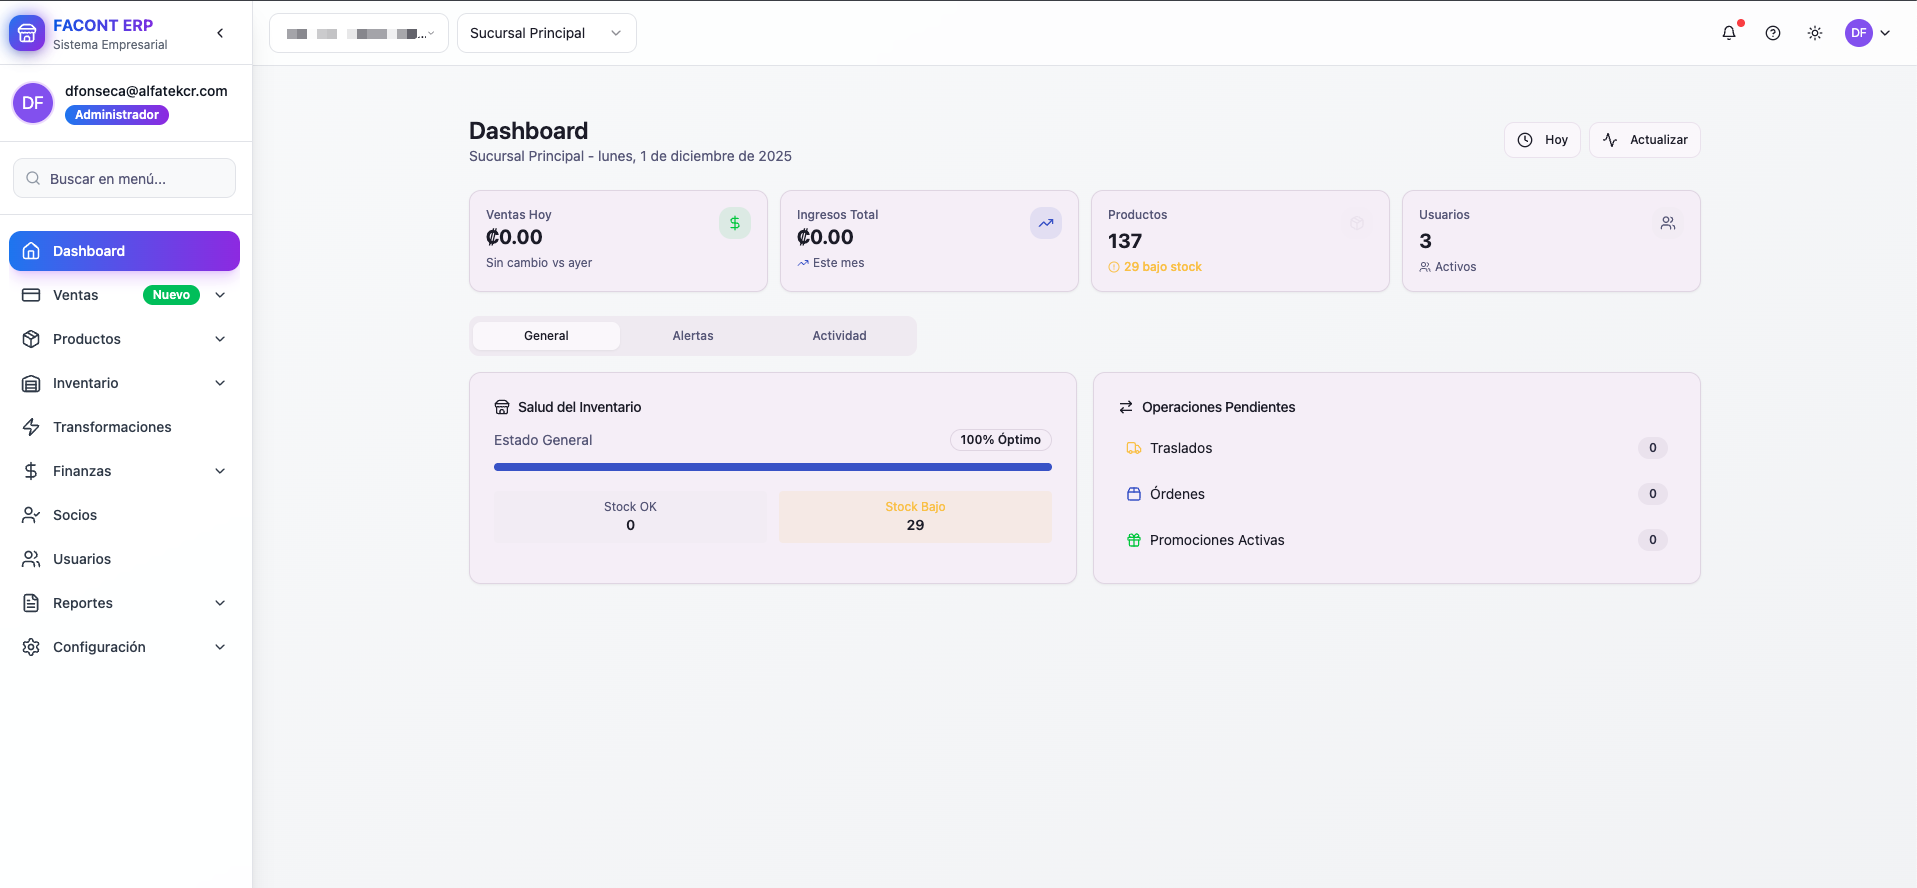Switch to the Alertas tab
Viewport: 1917px width, 888px height.
point(692,336)
